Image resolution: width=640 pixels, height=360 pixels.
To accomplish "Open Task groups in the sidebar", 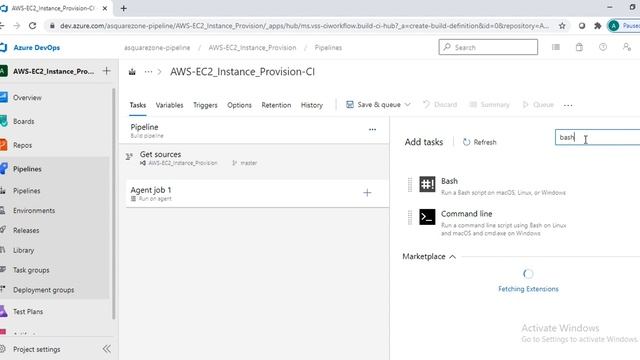I will (31, 270).
